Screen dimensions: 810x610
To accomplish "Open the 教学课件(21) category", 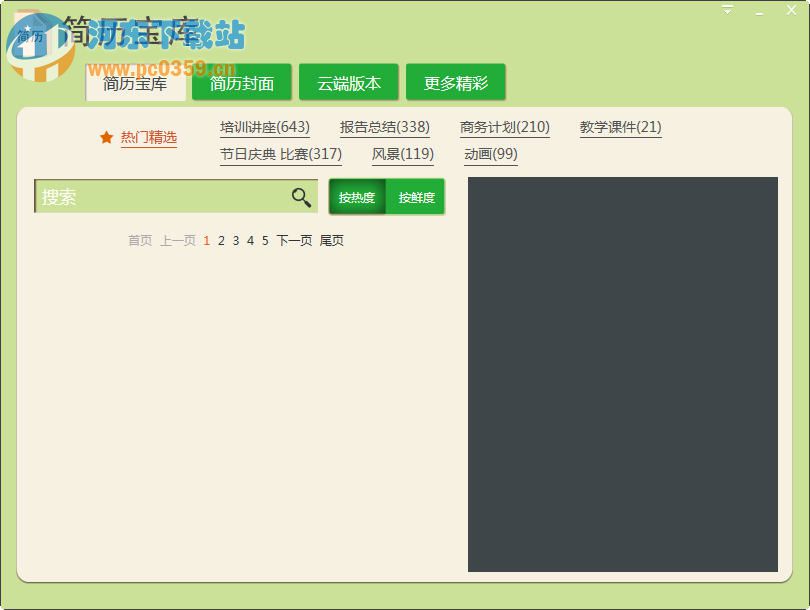I will [620, 127].
